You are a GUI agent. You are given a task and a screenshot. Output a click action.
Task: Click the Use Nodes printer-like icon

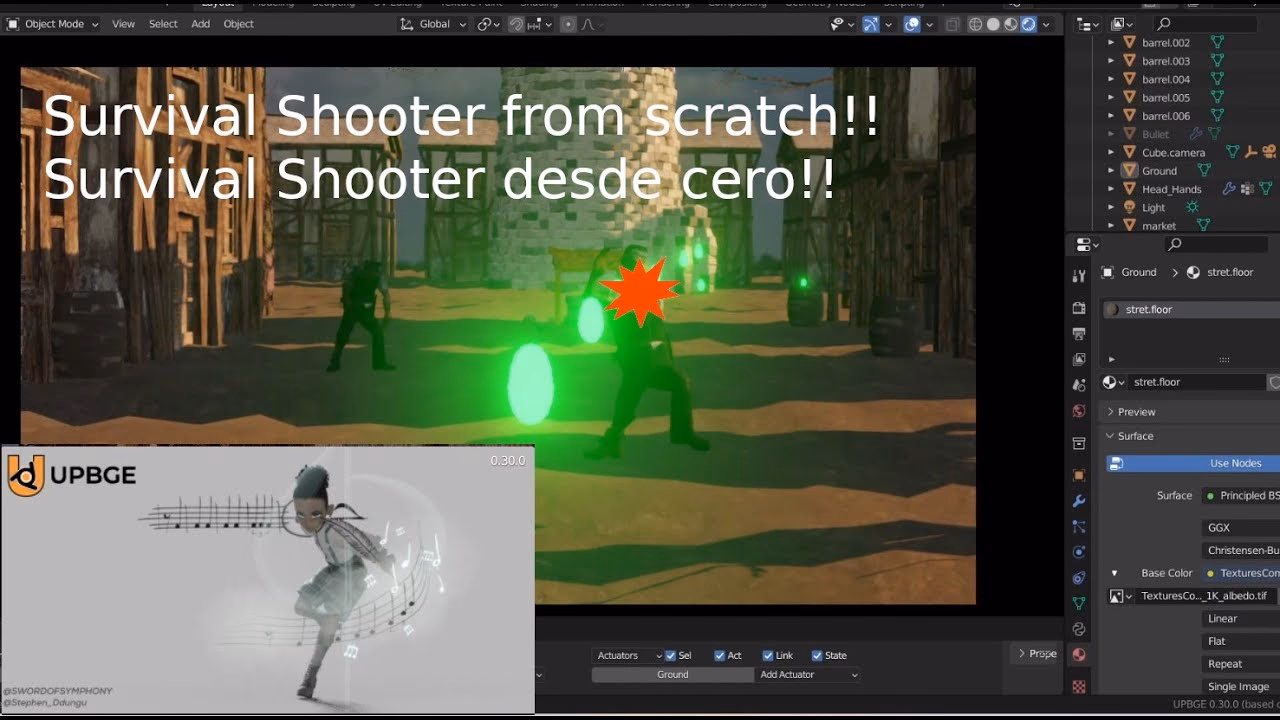coord(1117,463)
